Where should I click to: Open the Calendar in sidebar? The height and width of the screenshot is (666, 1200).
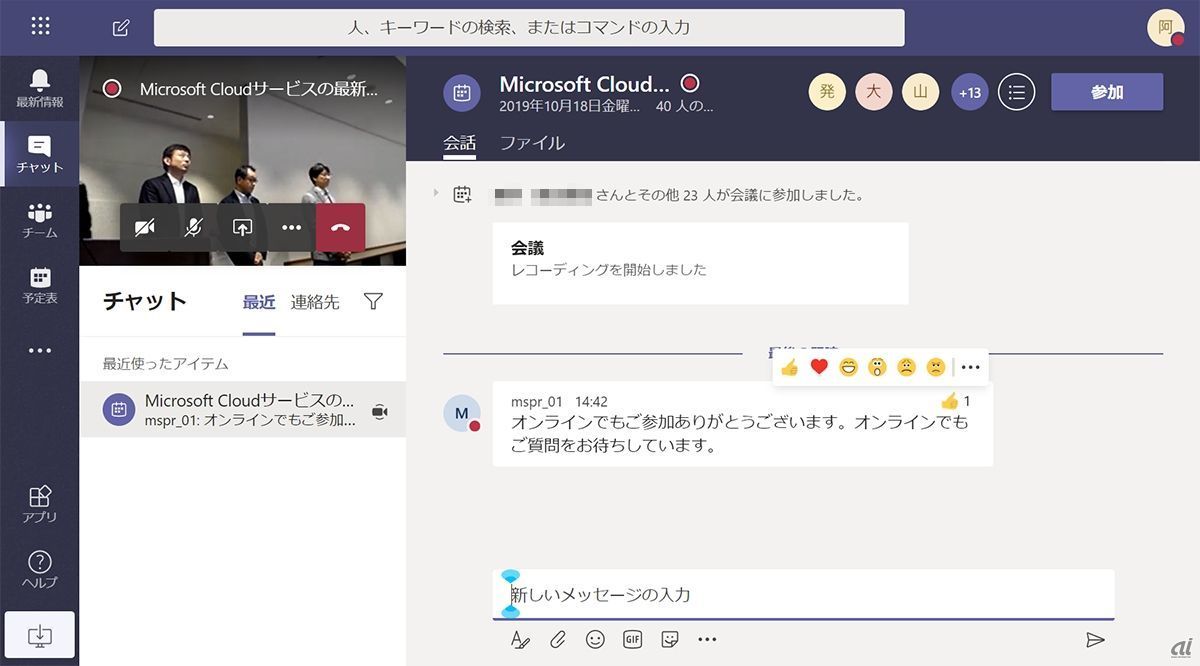point(39,285)
